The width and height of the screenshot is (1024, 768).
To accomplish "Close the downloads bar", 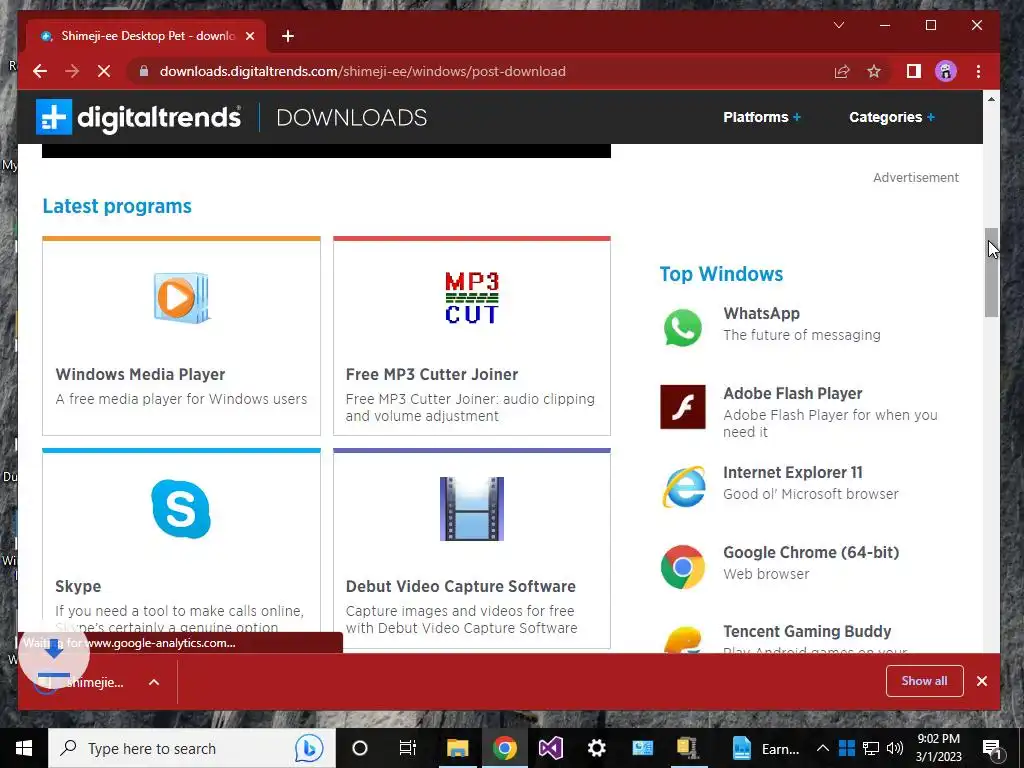I will (x=982, y=681).
